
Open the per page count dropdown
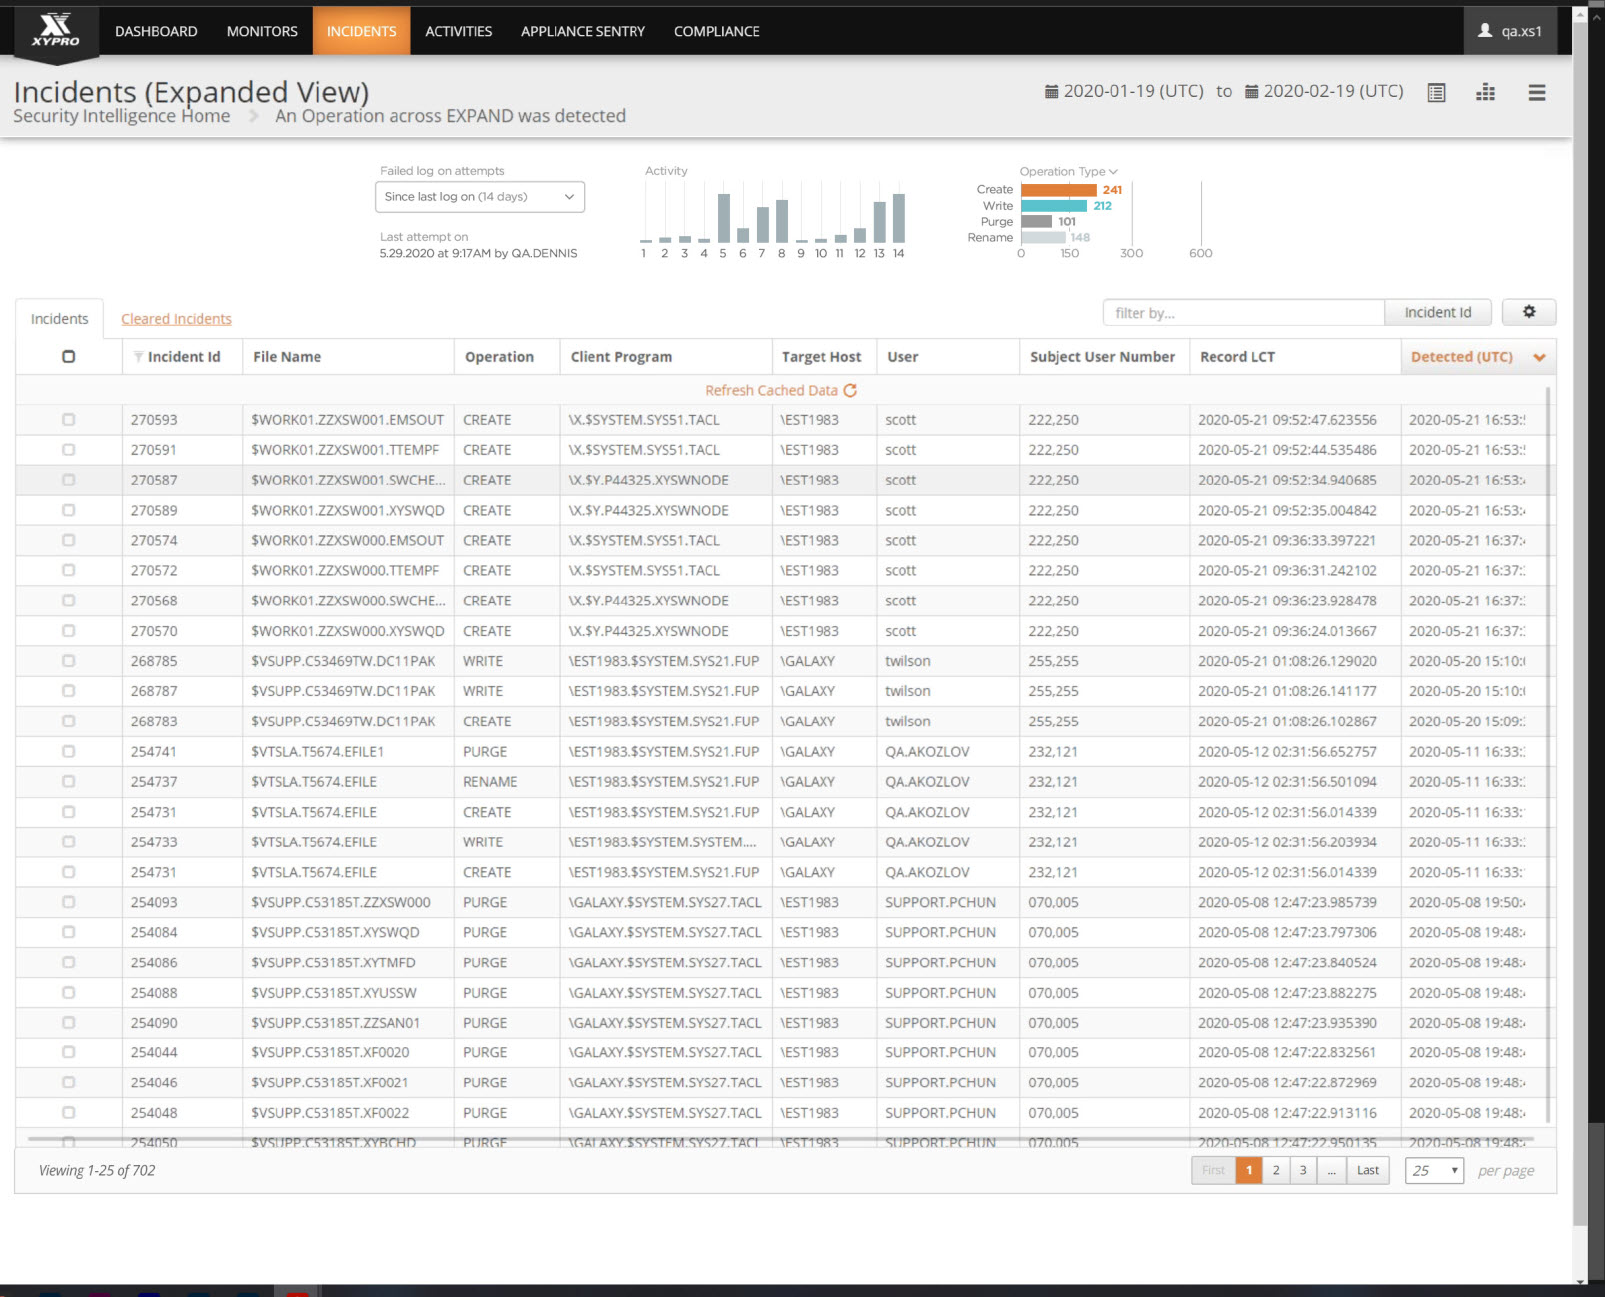point(1434,1170)
